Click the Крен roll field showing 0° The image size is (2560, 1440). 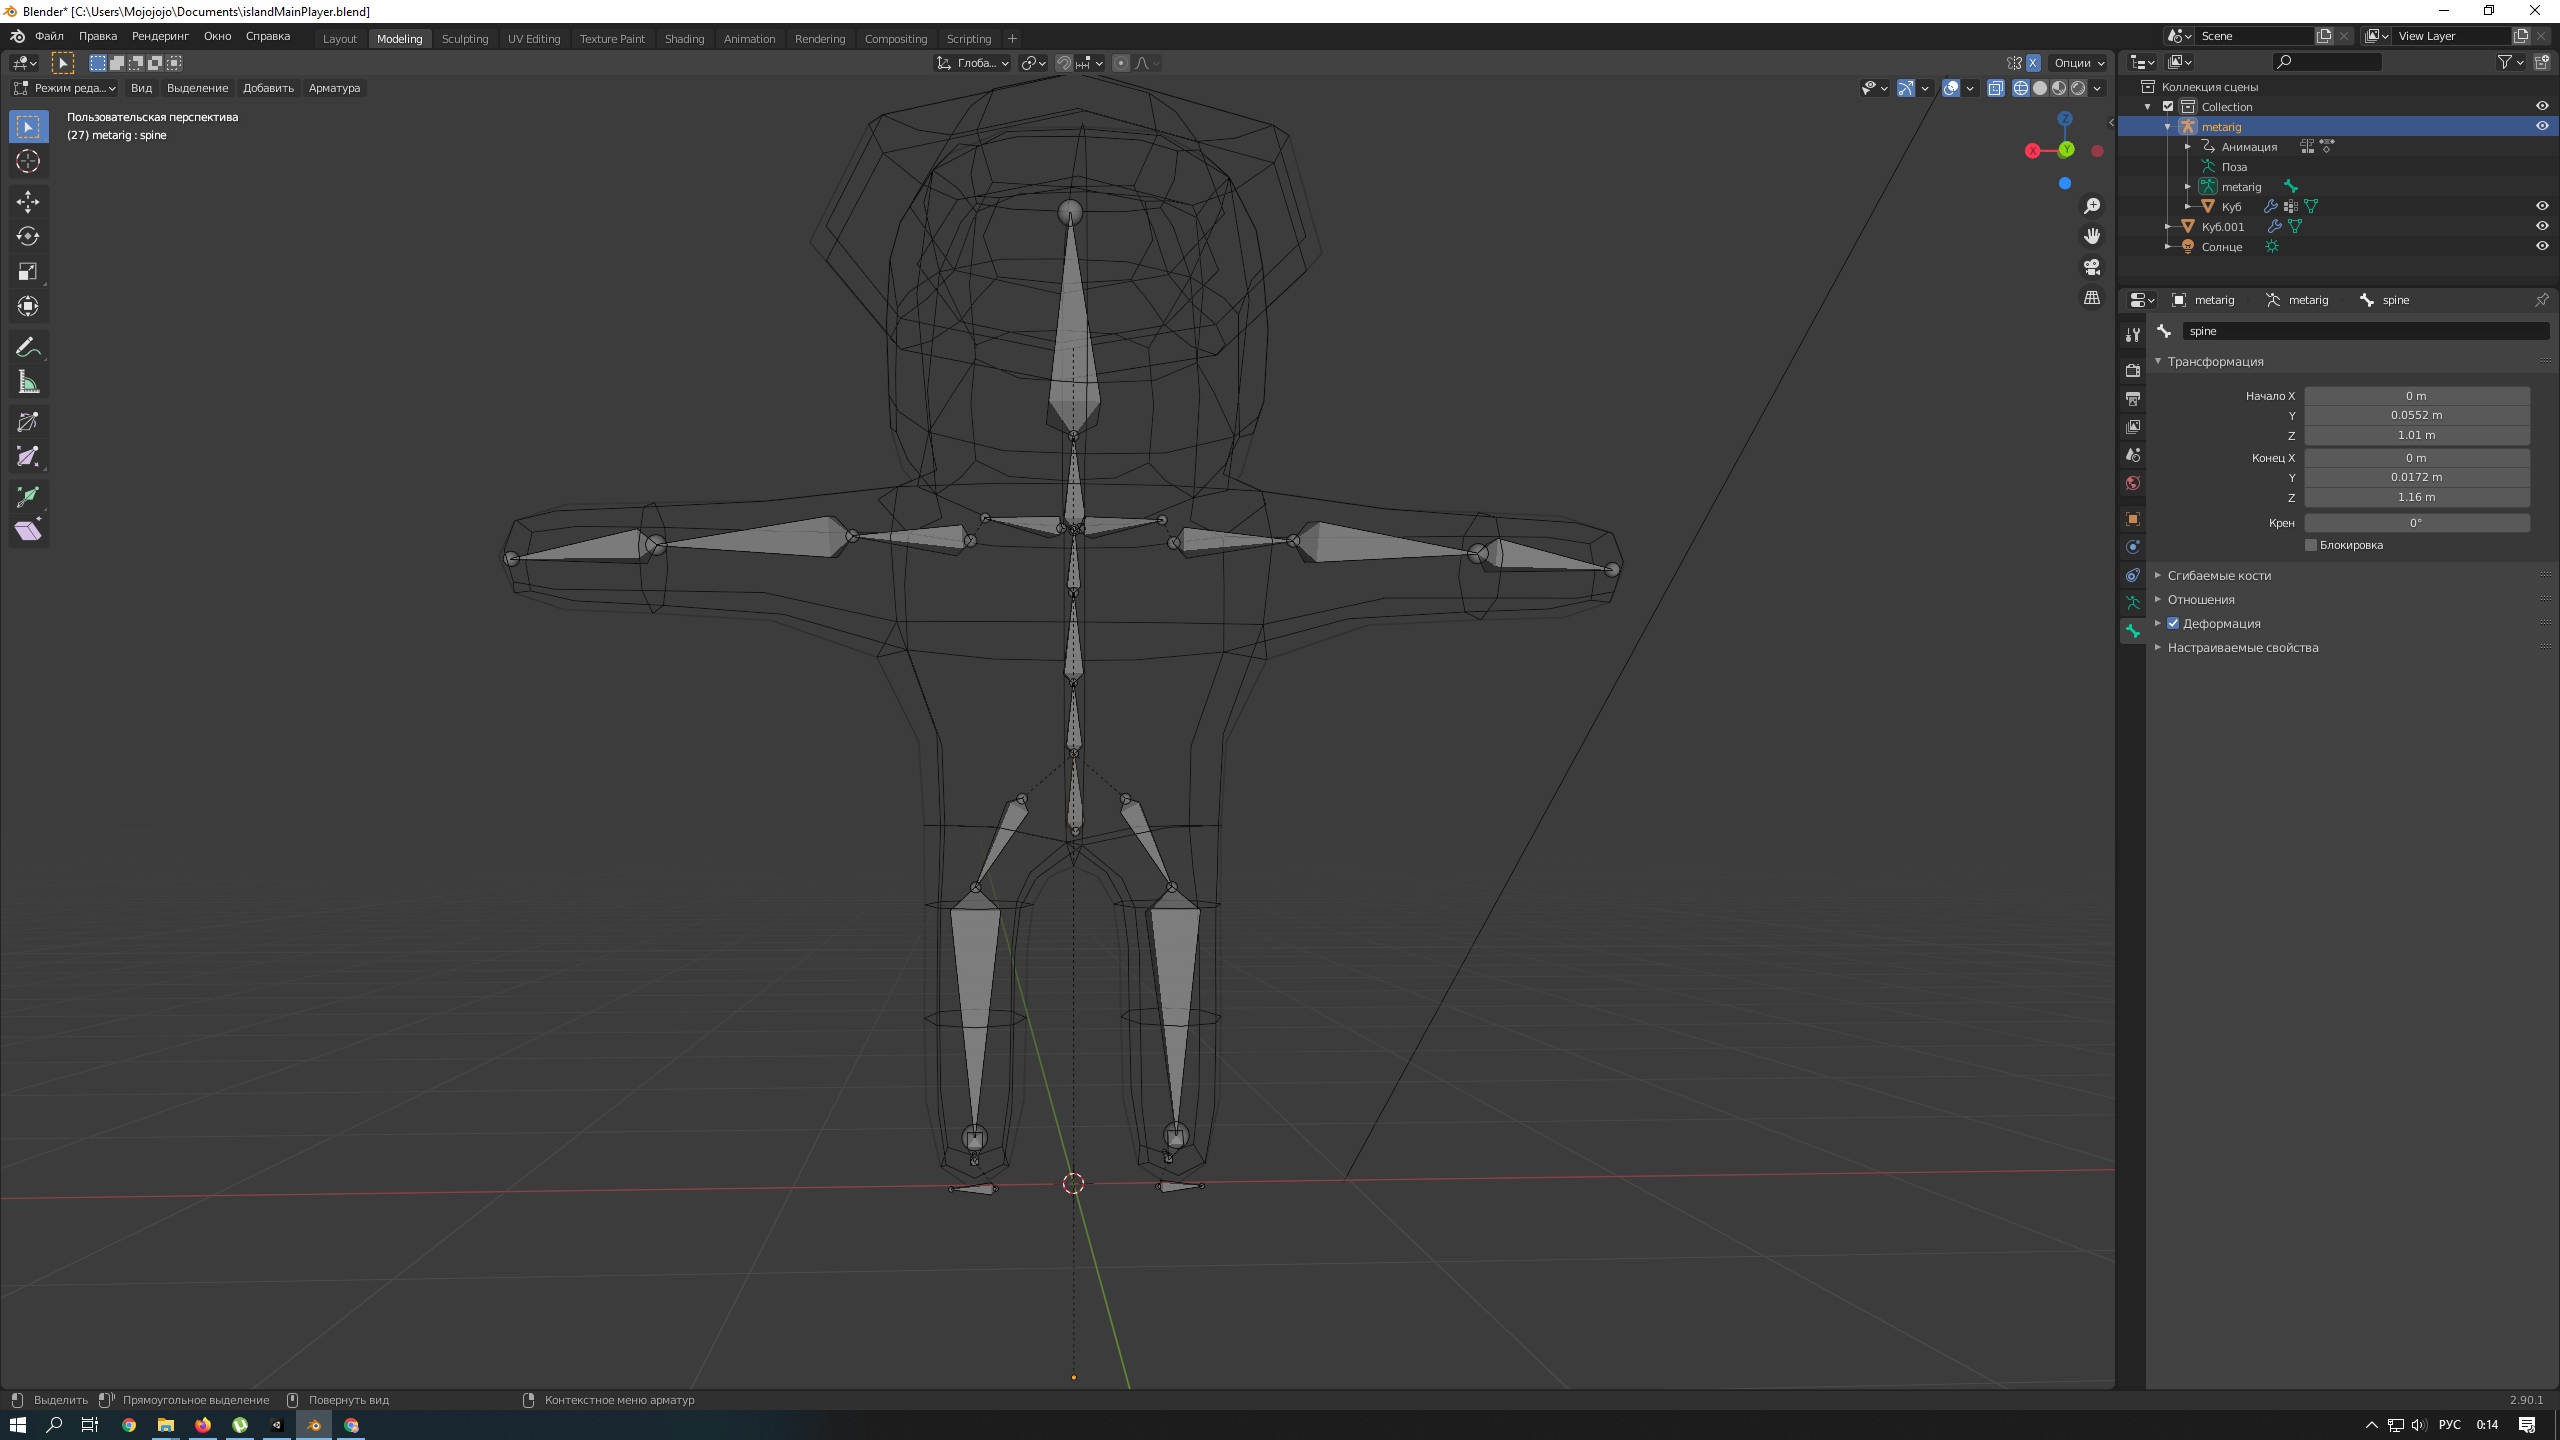point(2417,523)
